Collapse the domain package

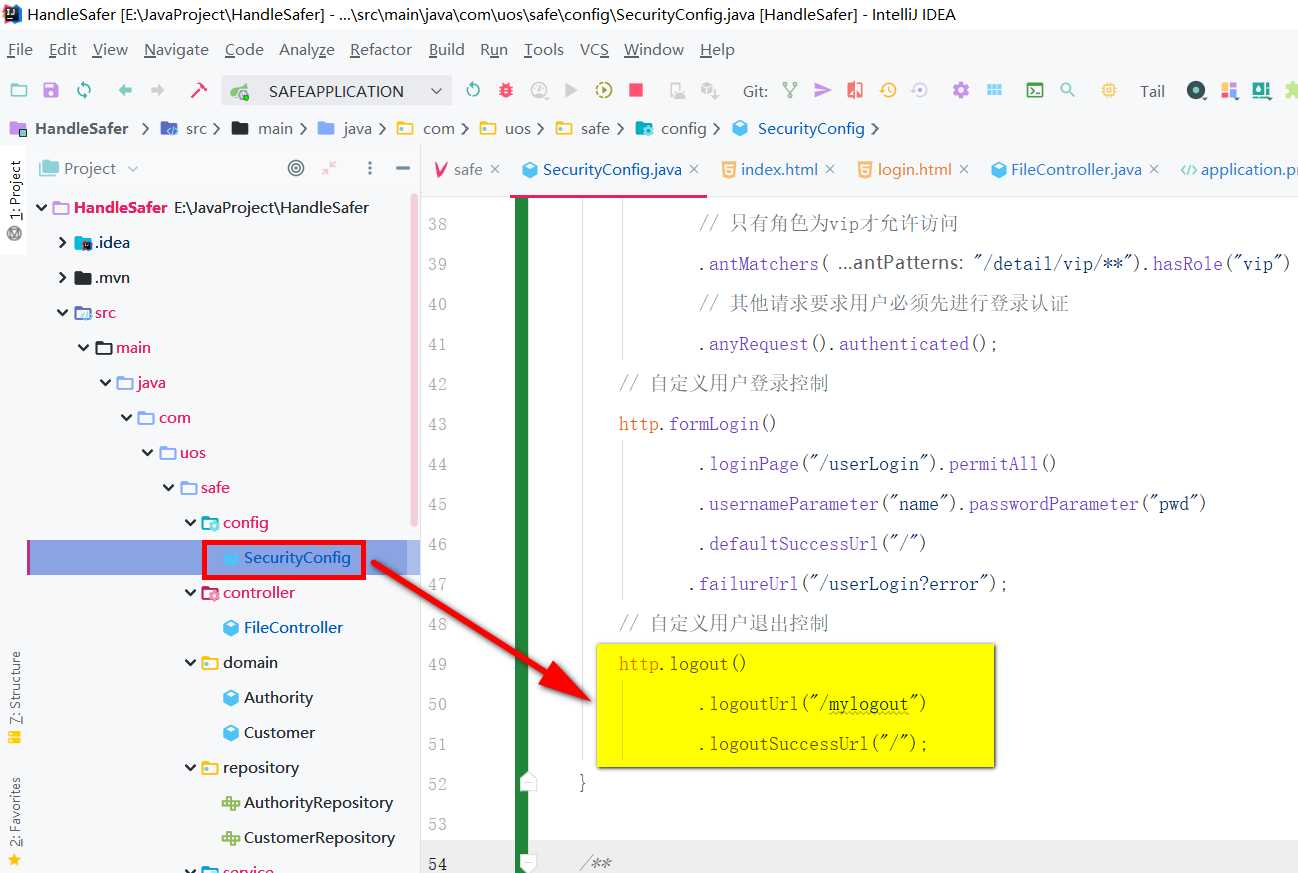coord(190,663)
